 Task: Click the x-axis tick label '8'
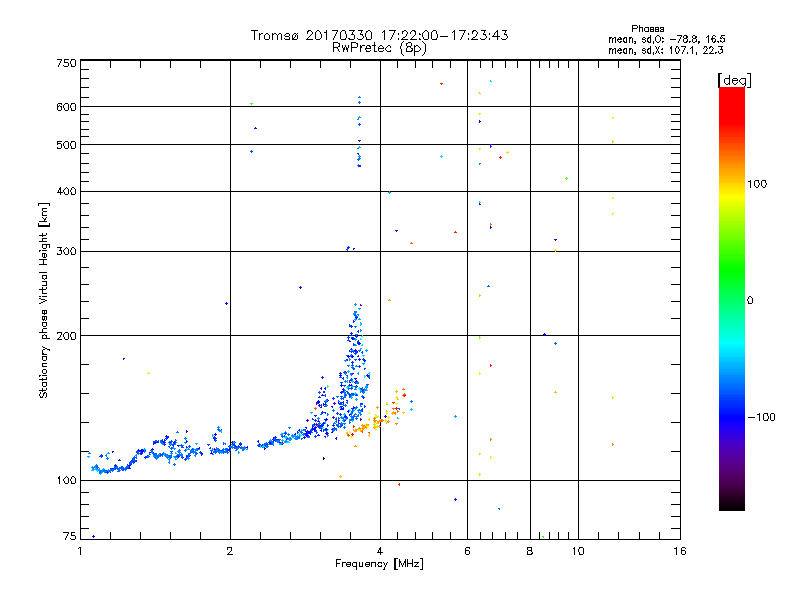point(530,551)
